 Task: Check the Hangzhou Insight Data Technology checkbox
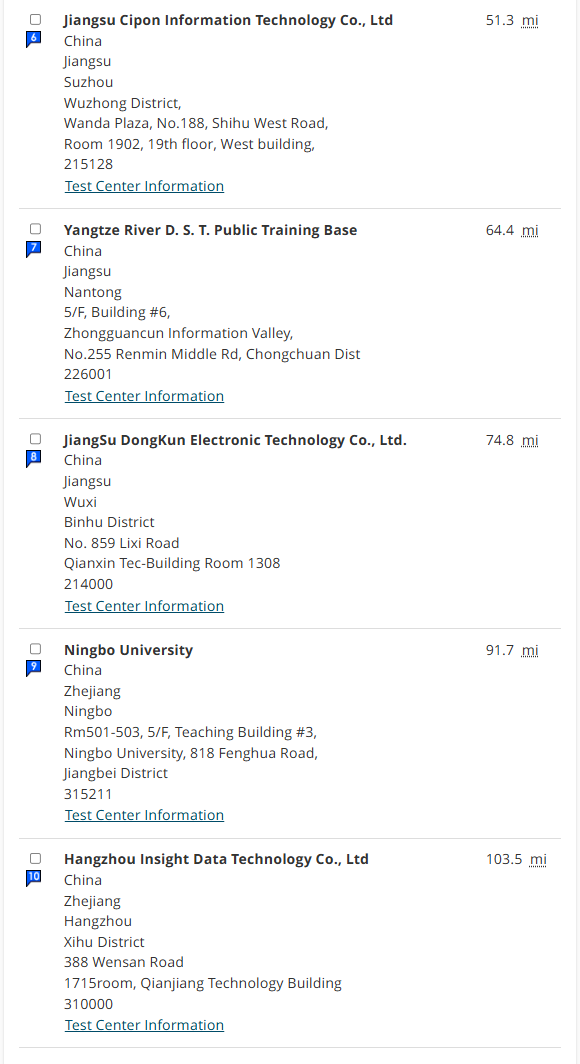tap(35, 858)
